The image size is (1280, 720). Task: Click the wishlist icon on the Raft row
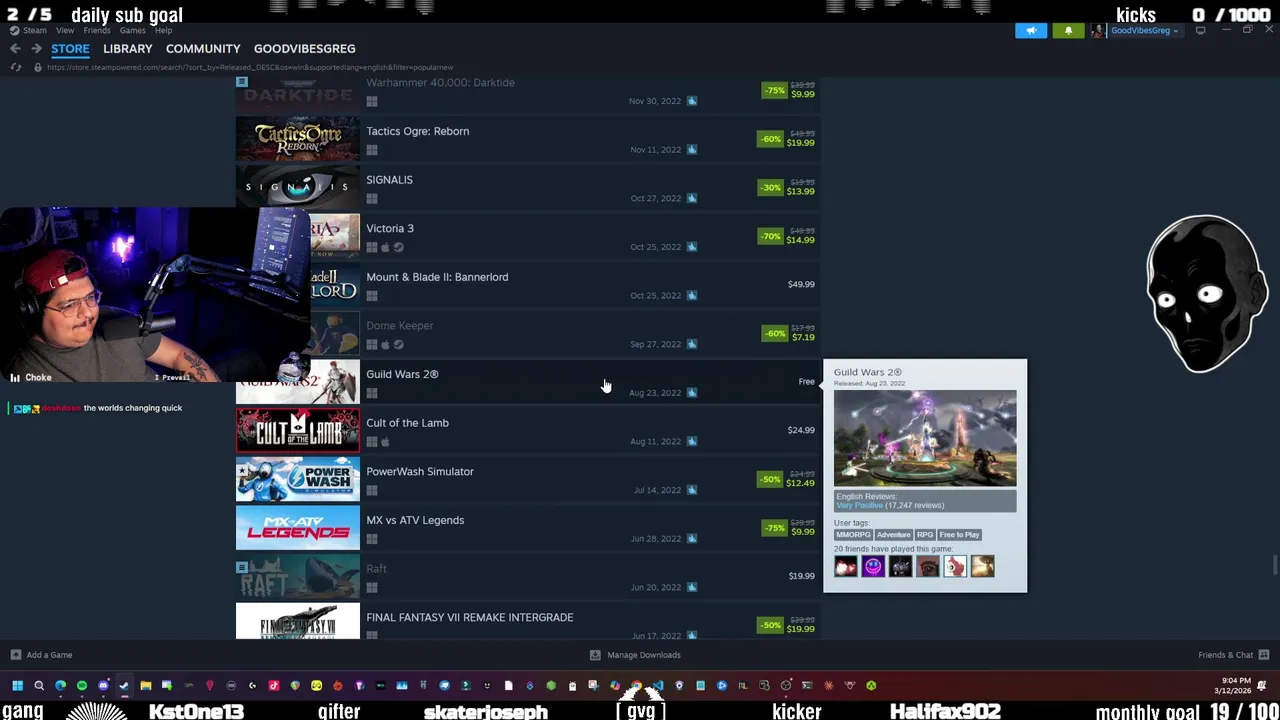241,567
